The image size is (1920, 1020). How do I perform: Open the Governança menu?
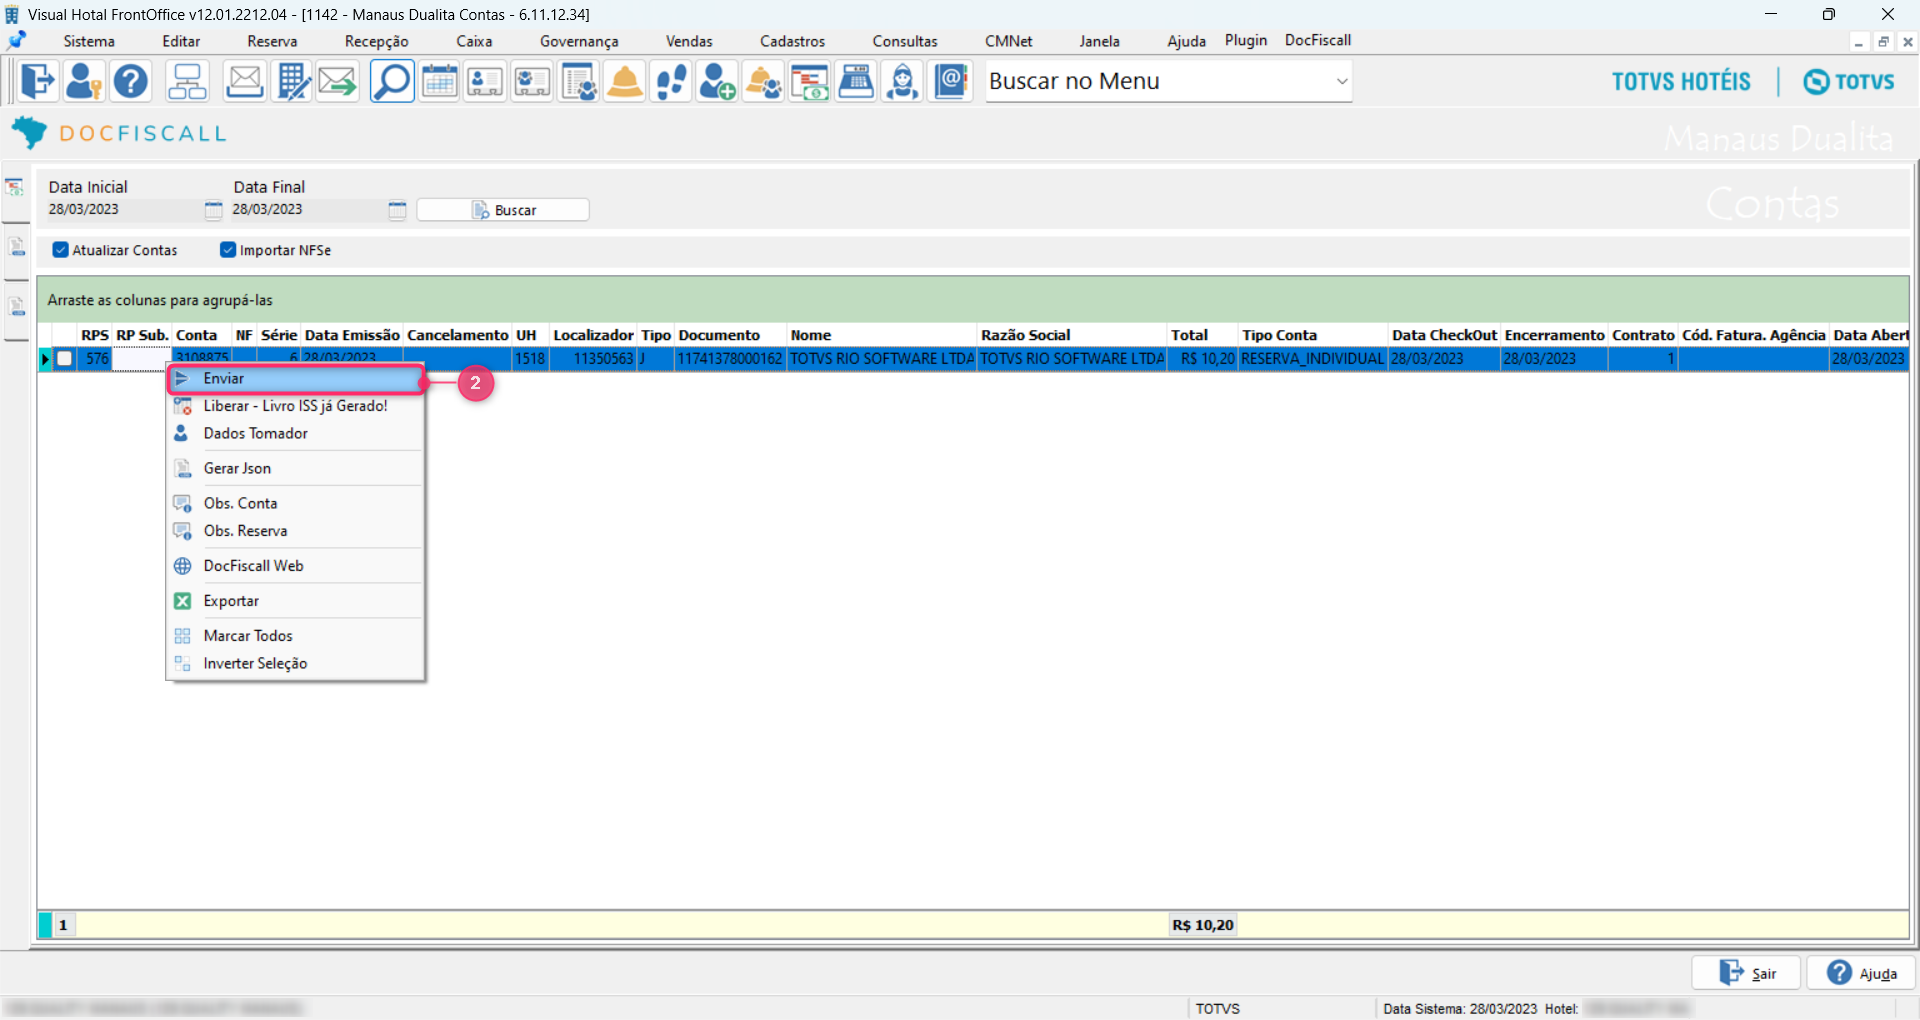[x=579, y=41]
